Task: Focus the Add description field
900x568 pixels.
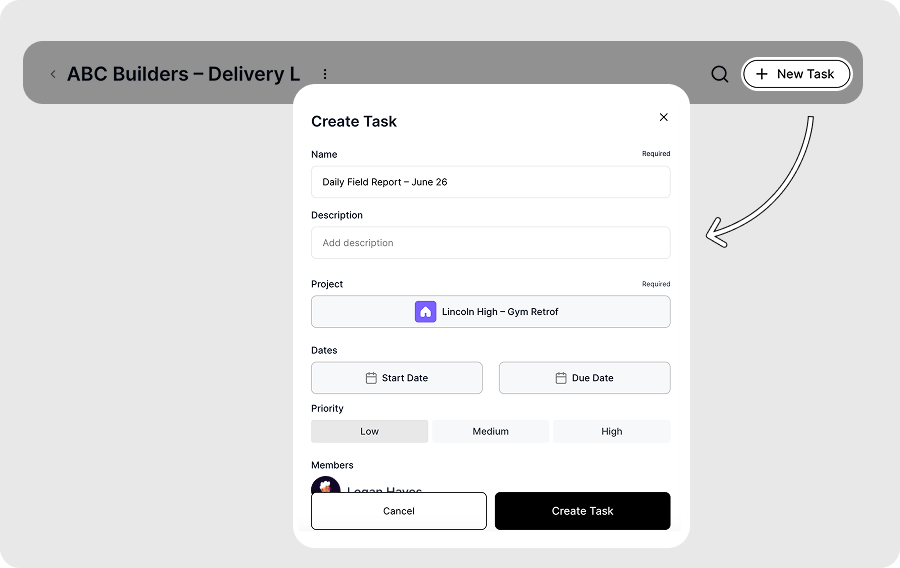Action: (x=490, y=243)
